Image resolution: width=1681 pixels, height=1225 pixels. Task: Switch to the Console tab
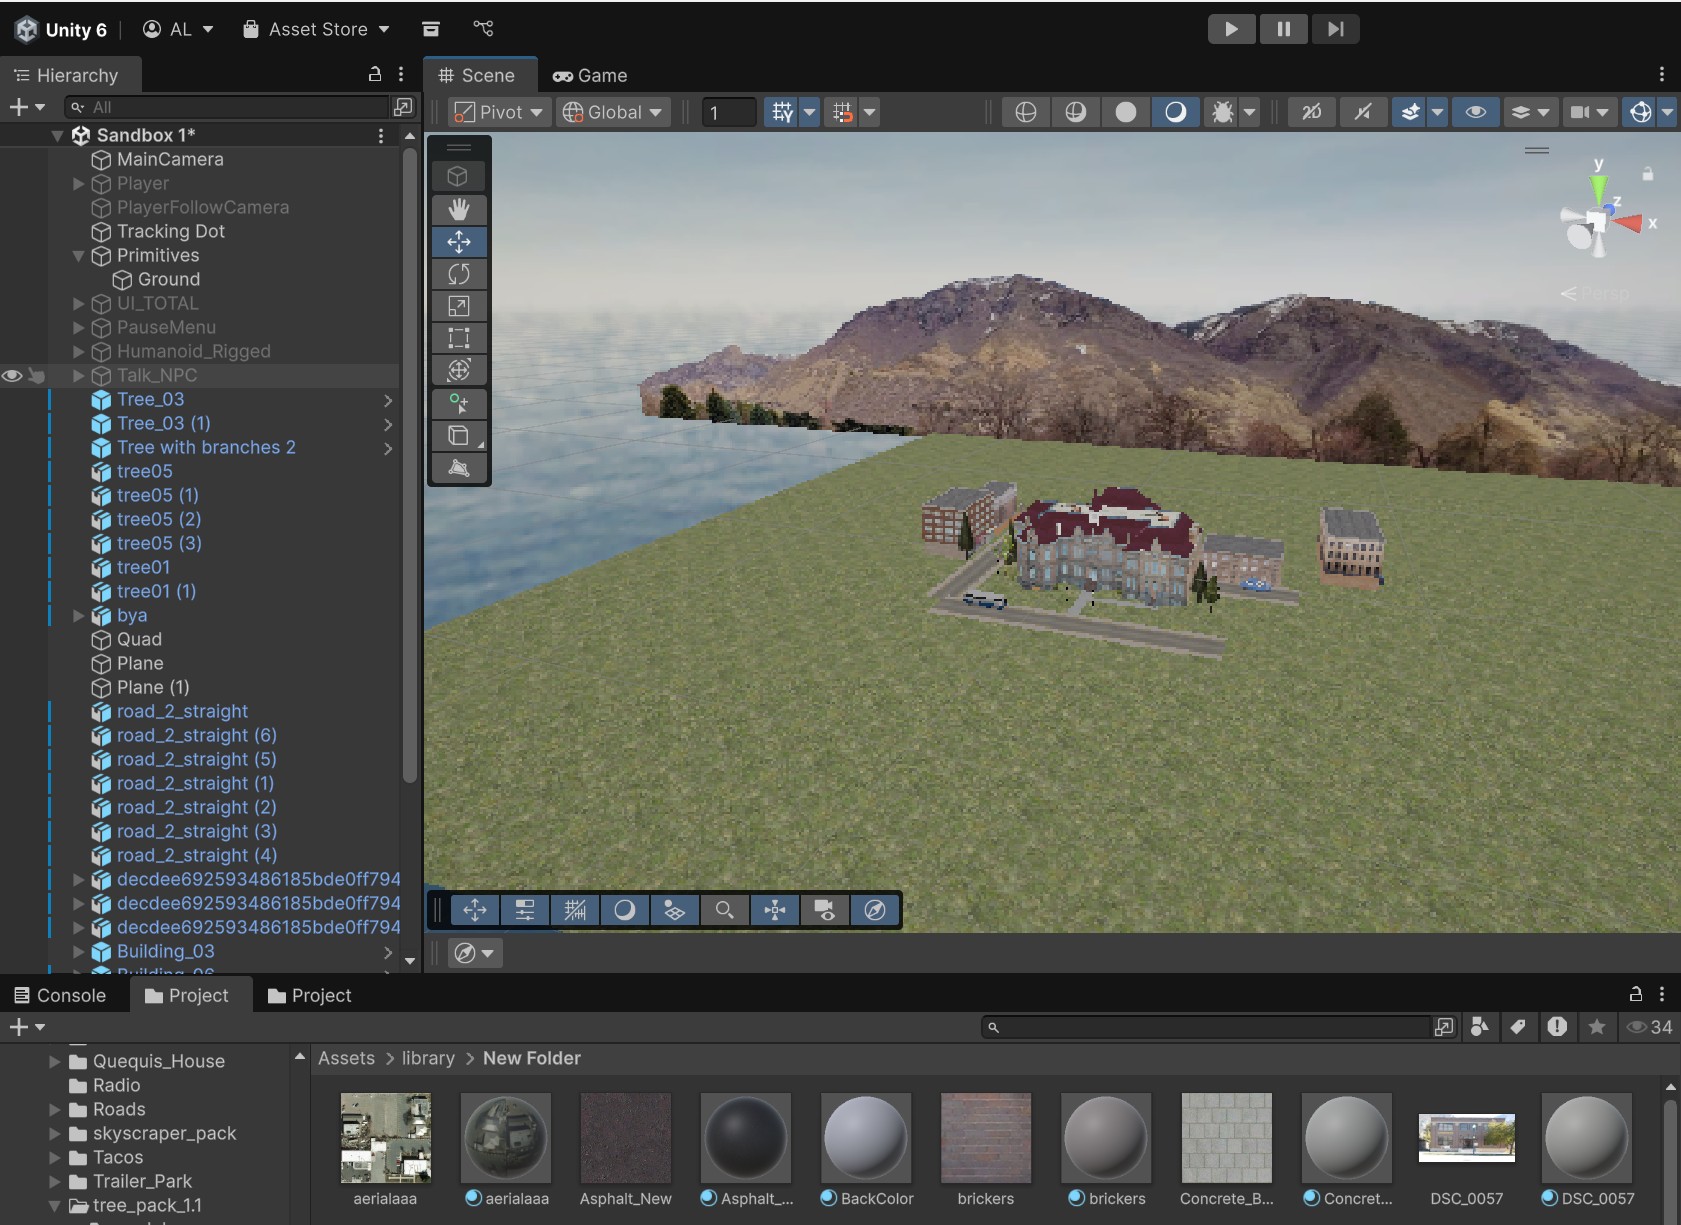(x=60, y=995)
